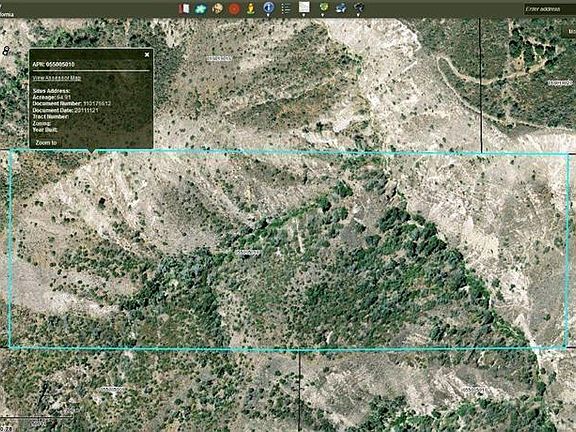Select the Document Date line in popup
The width and height of the screenshot is (576, 432).
coord(65,110)
